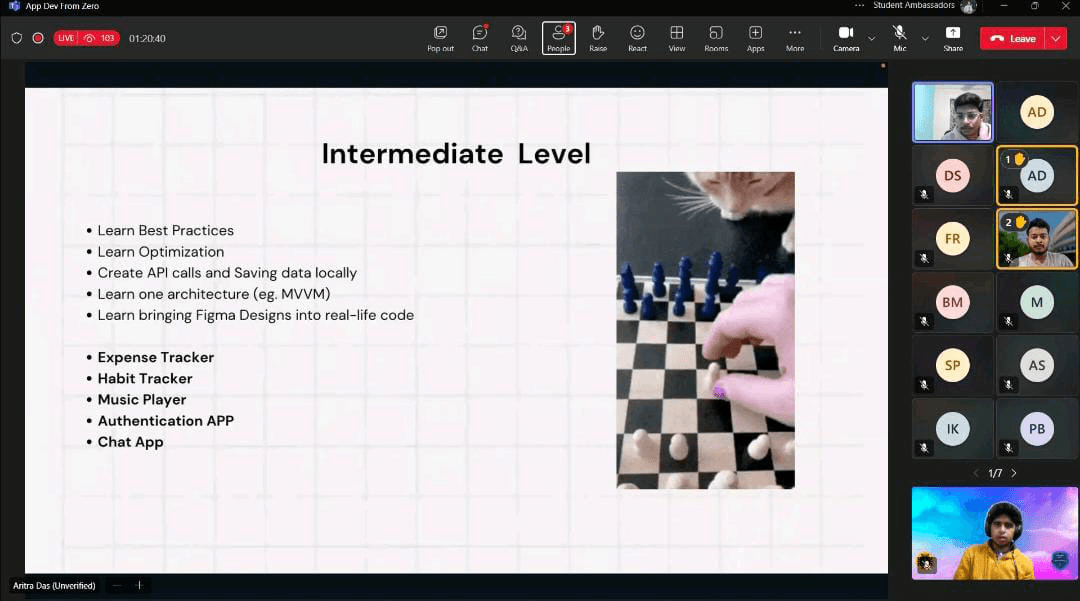The height and width of the screenshot is (601, 1080).
Task: Open the More options menu
Action: [x=794, y=37]
